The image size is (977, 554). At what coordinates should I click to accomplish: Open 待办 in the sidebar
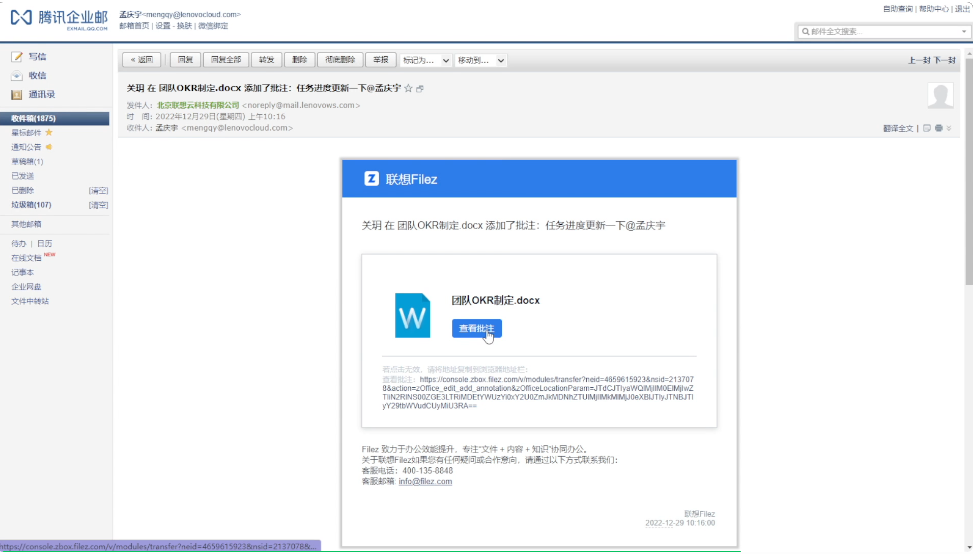click(19, 244)
